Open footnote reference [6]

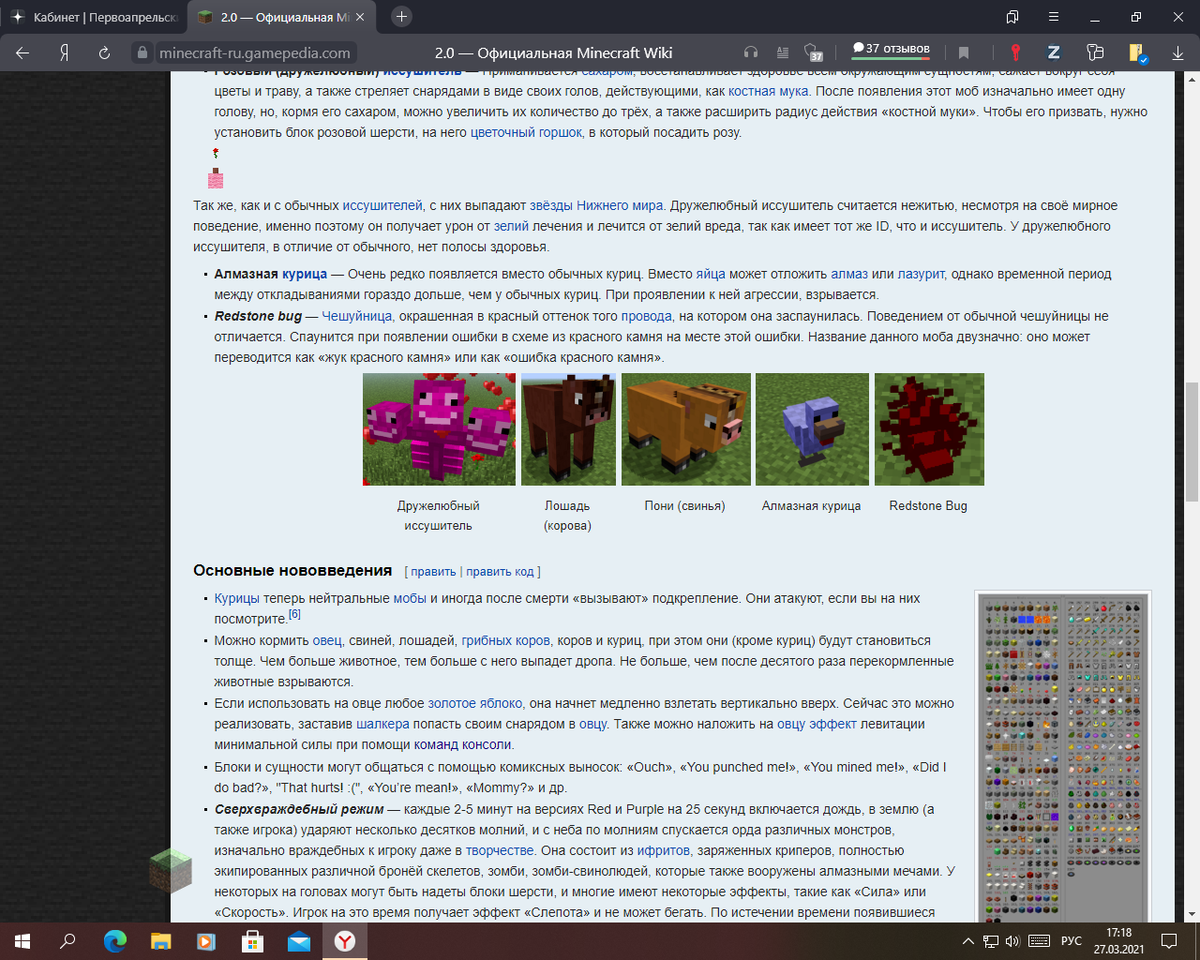[295, 614]
